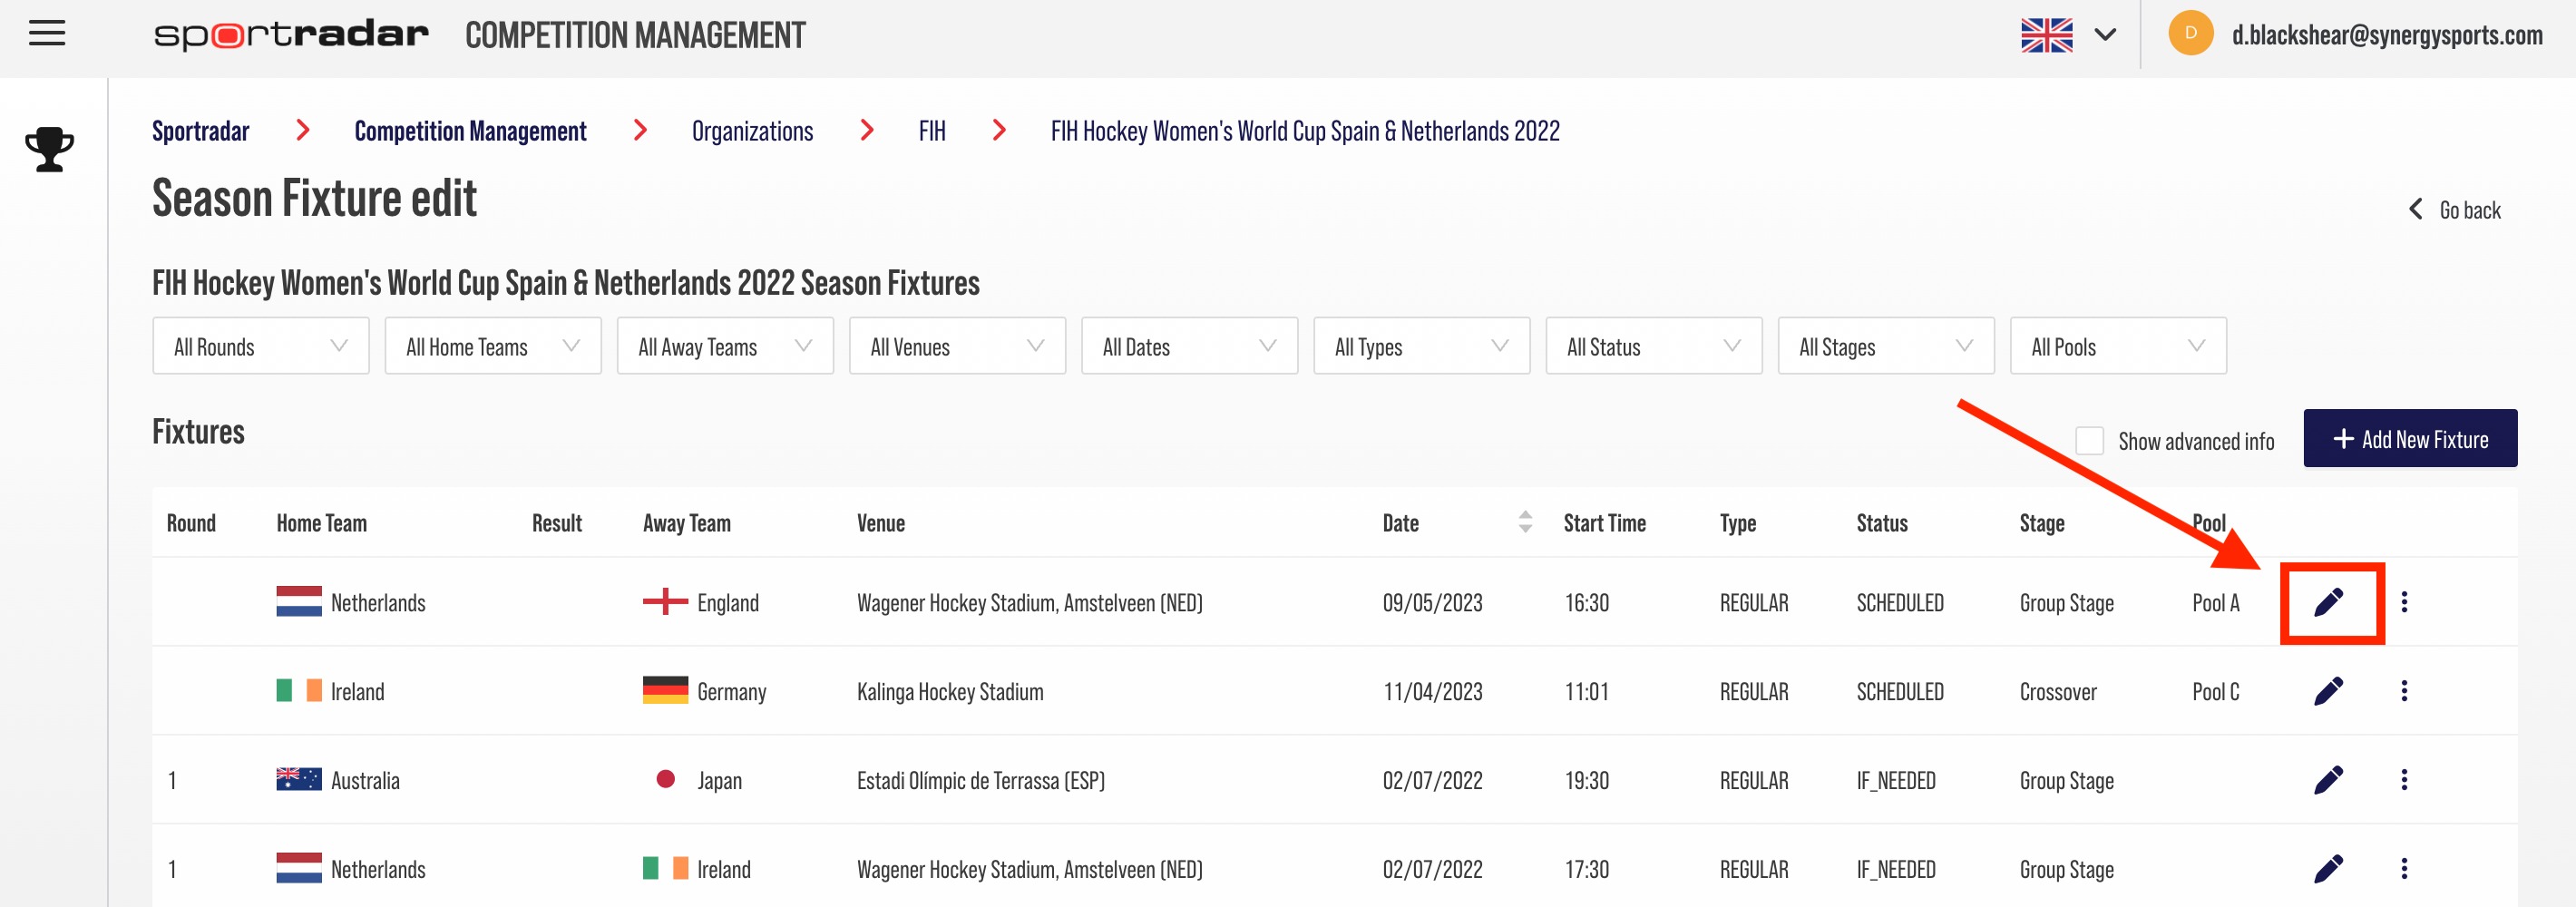Select Kalinga Hockey Stadium venue cell

pyautogui.click(x=950, y=692)
